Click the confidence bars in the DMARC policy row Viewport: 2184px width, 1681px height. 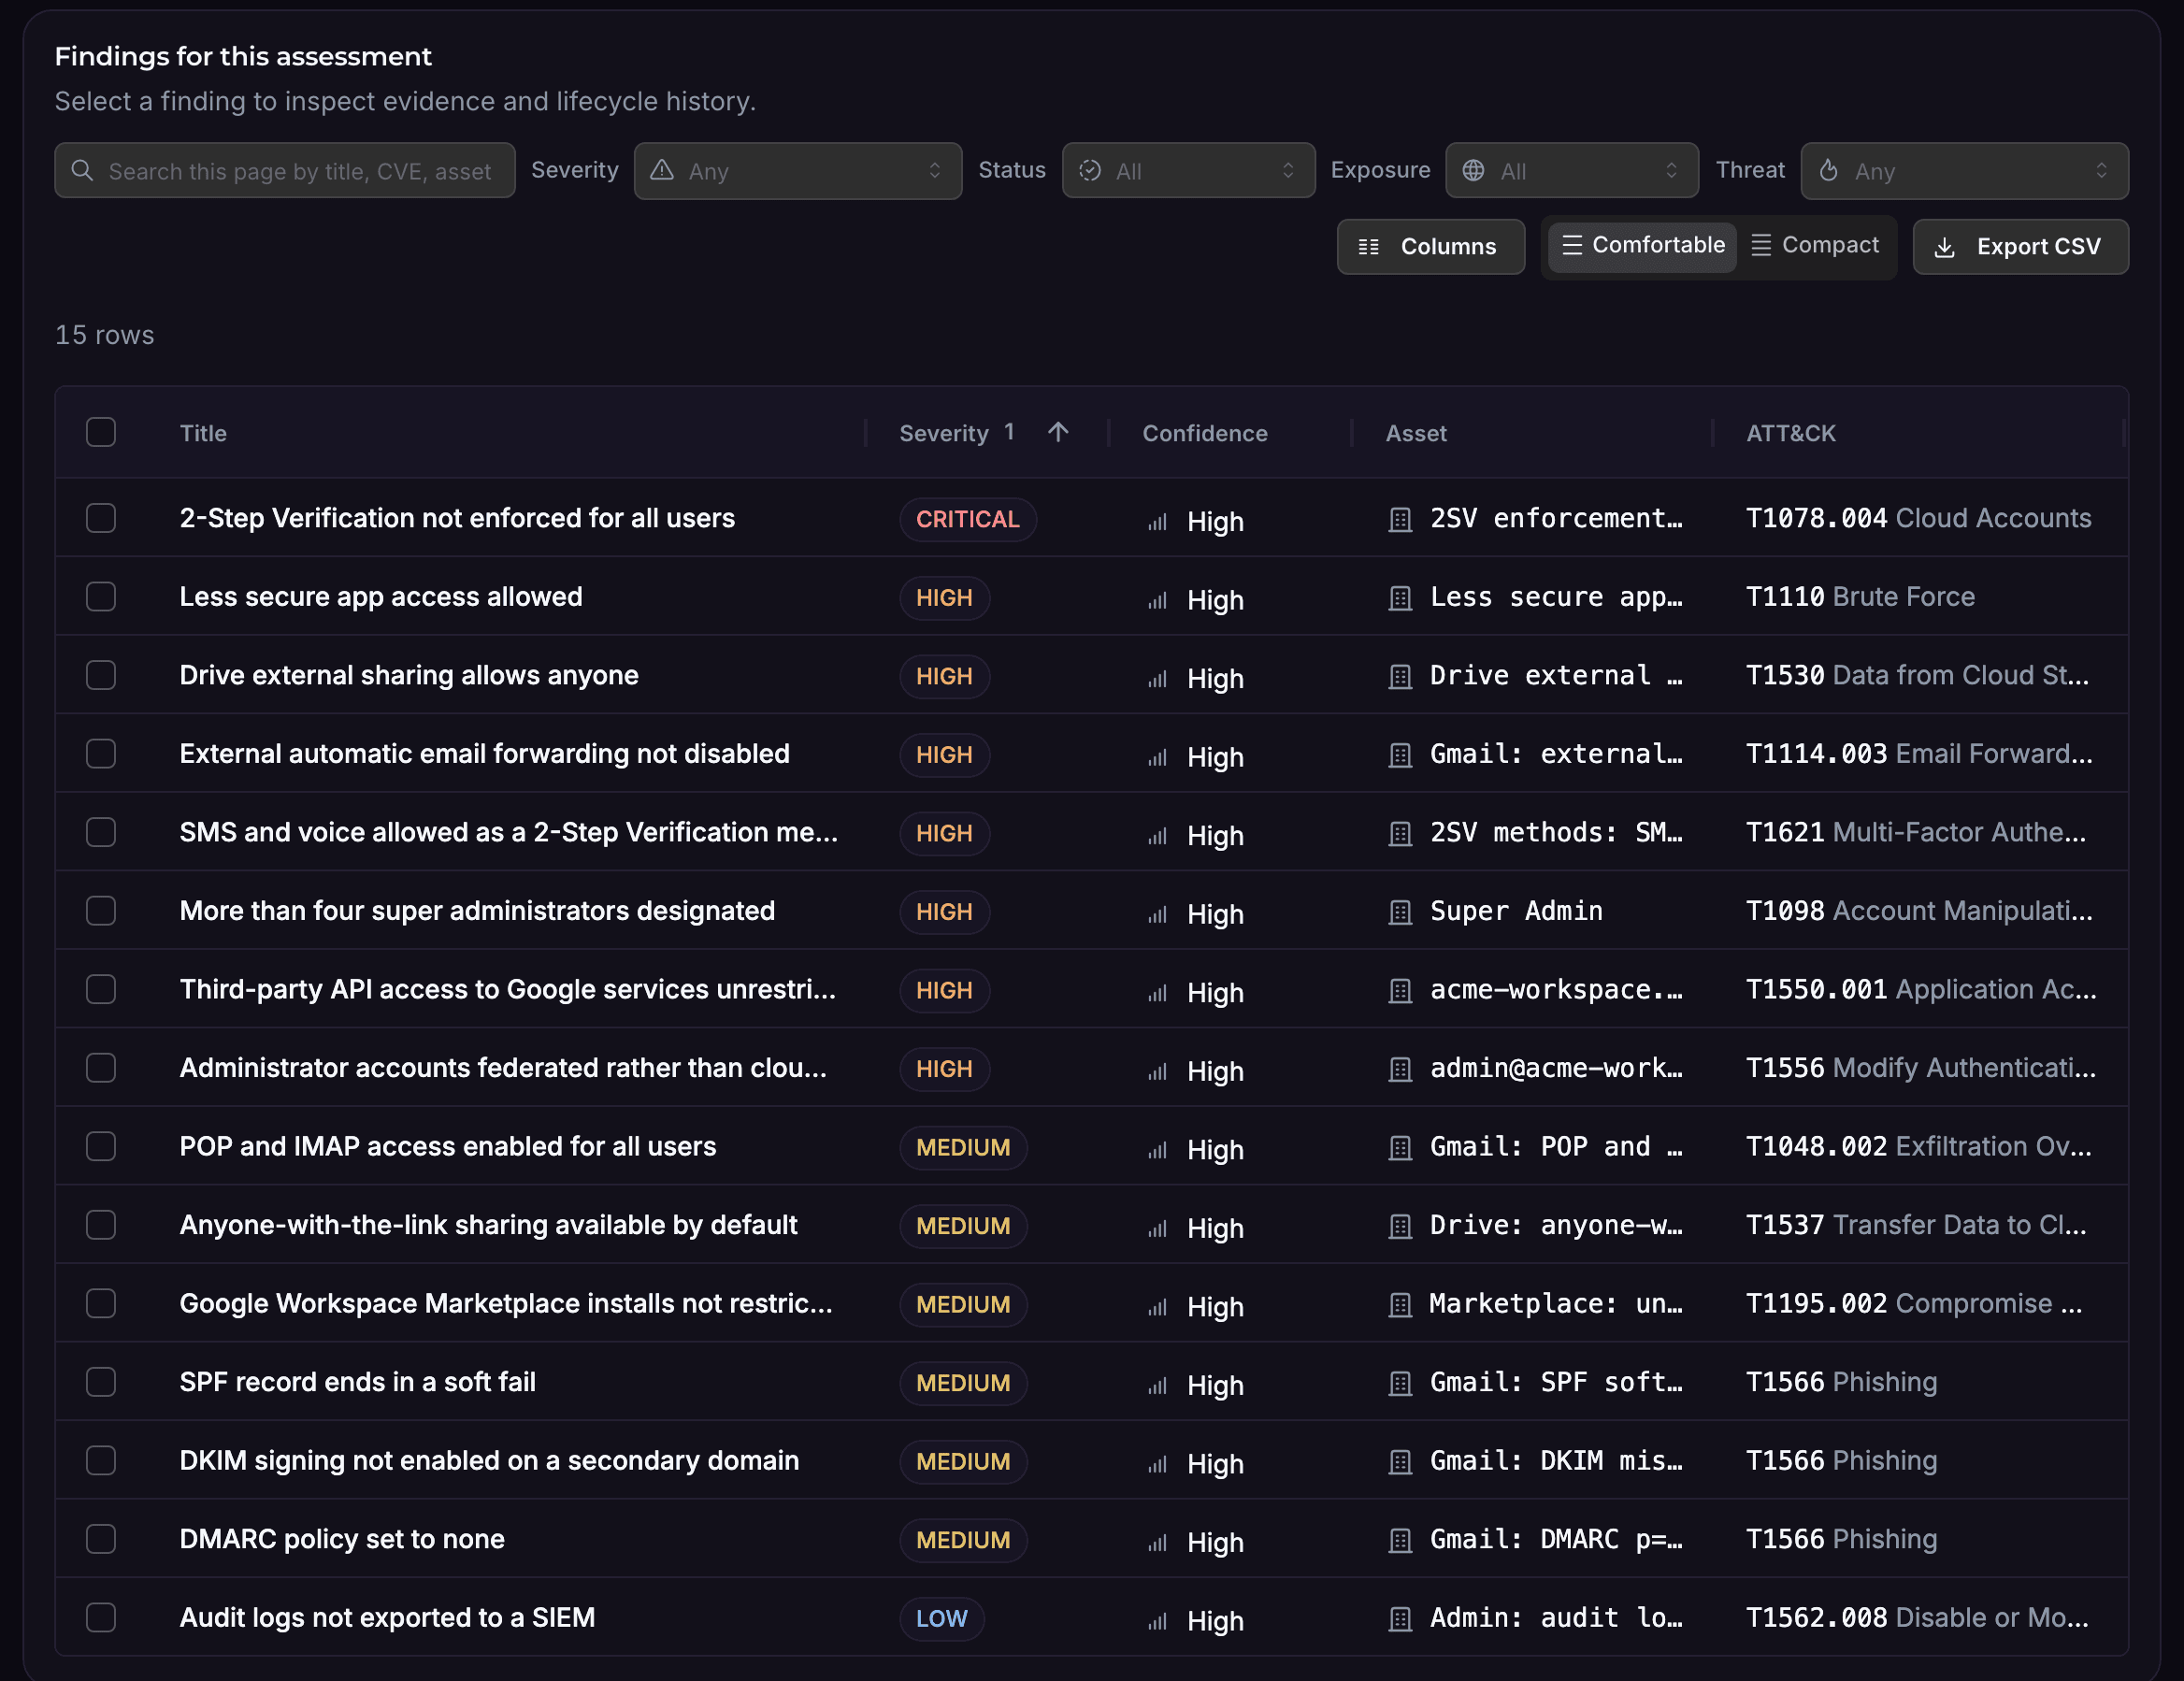point(1157,1543)
